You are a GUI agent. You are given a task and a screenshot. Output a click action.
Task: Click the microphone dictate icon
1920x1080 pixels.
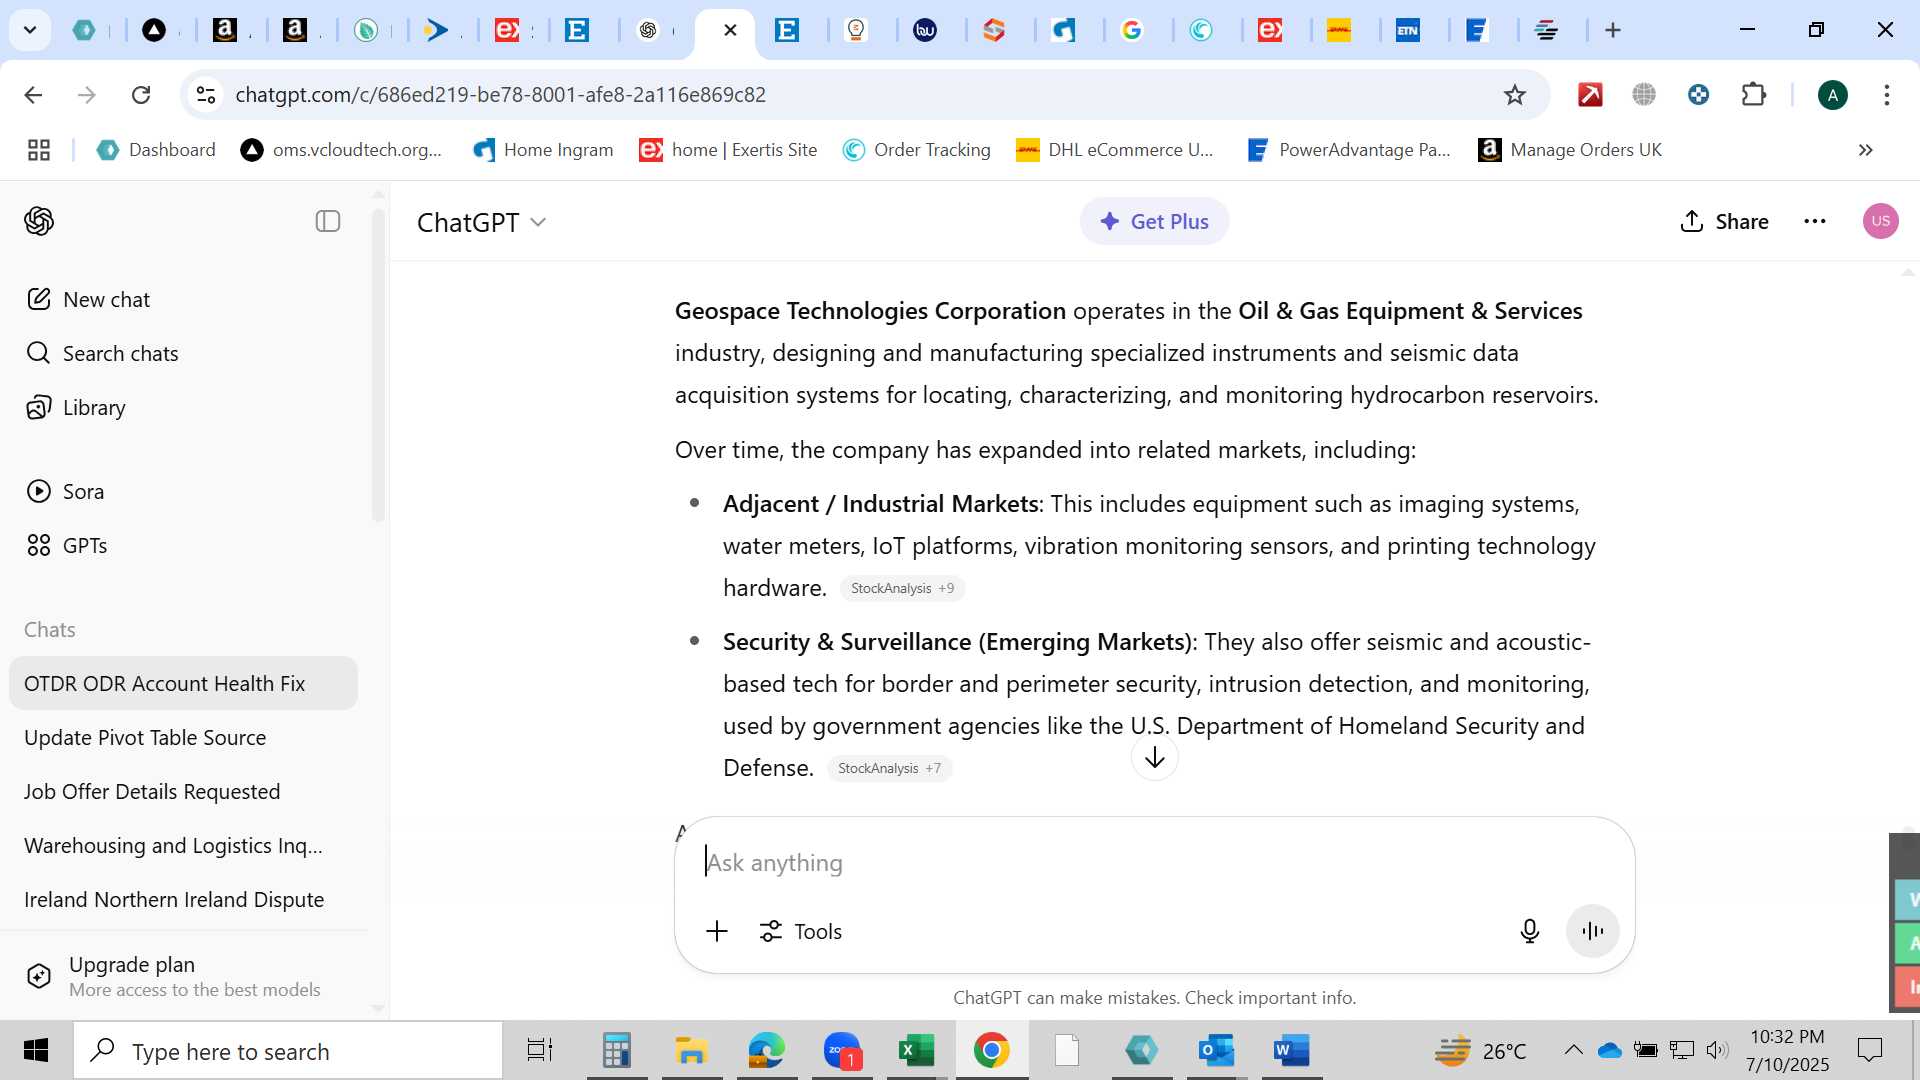coord(1530,931)
